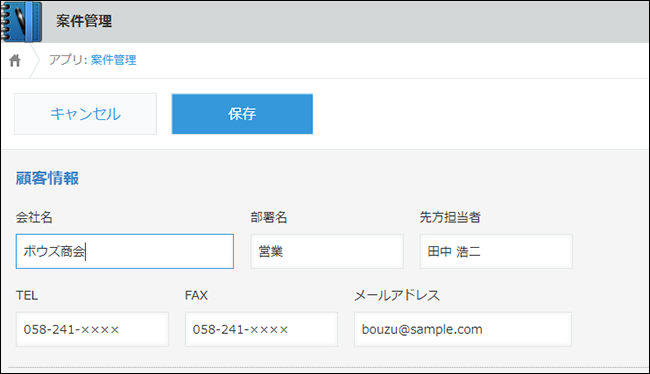Click the 先方担当者 field label
650x374 pixels.
(x=450, y=217)
